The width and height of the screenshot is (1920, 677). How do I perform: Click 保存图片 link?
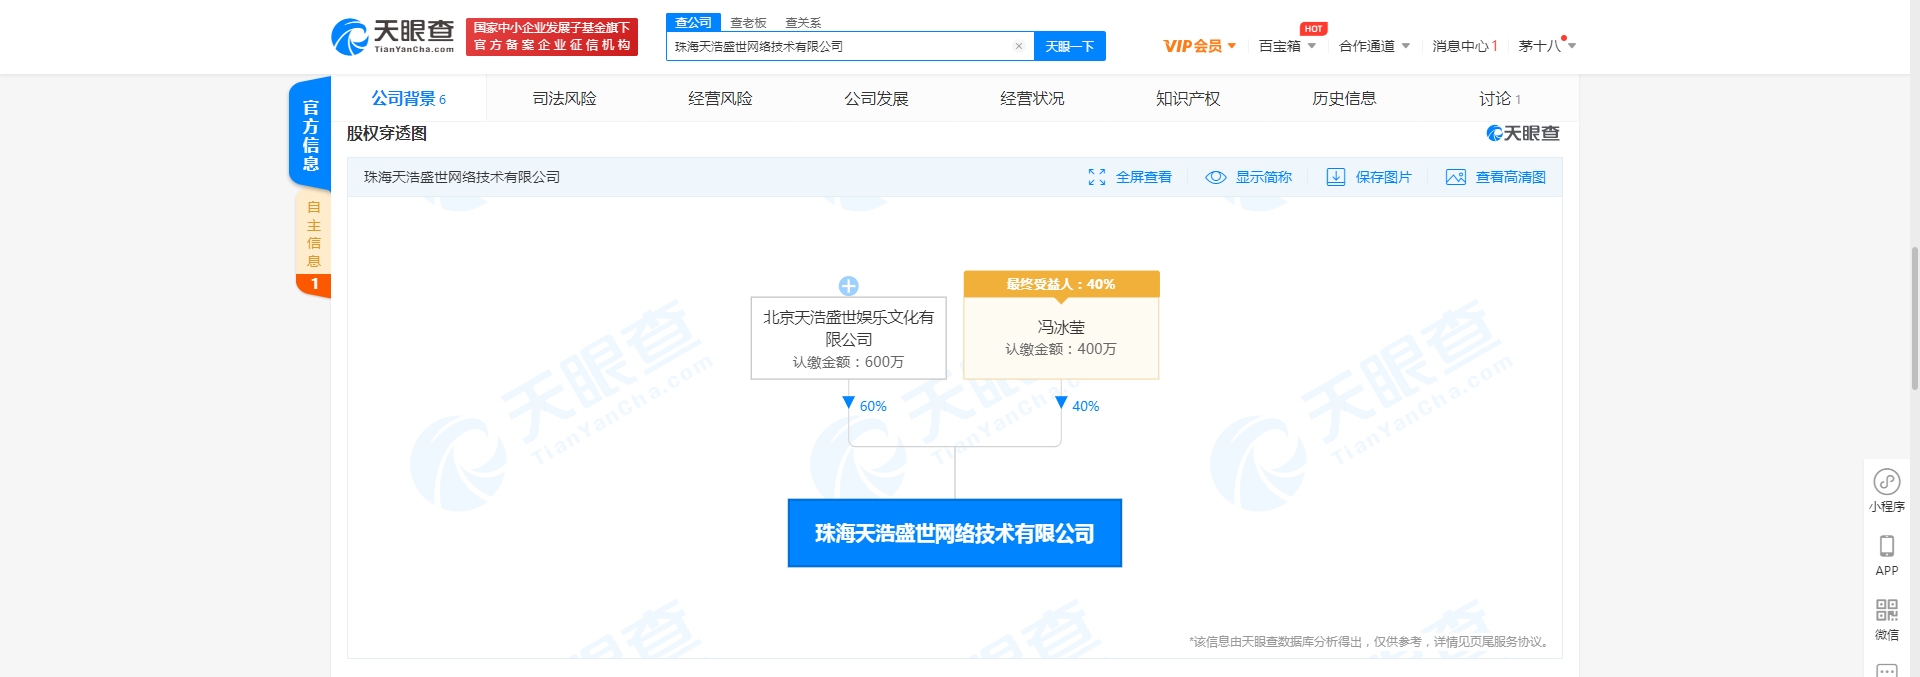1384,177
